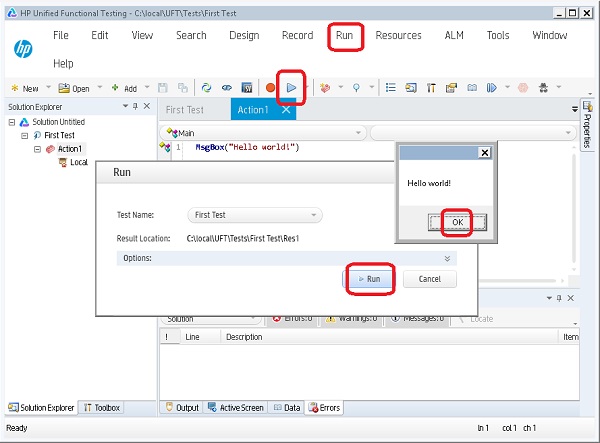600x443 pixels.
Task: Open the Run menu
Action: [x=344, y=36]
